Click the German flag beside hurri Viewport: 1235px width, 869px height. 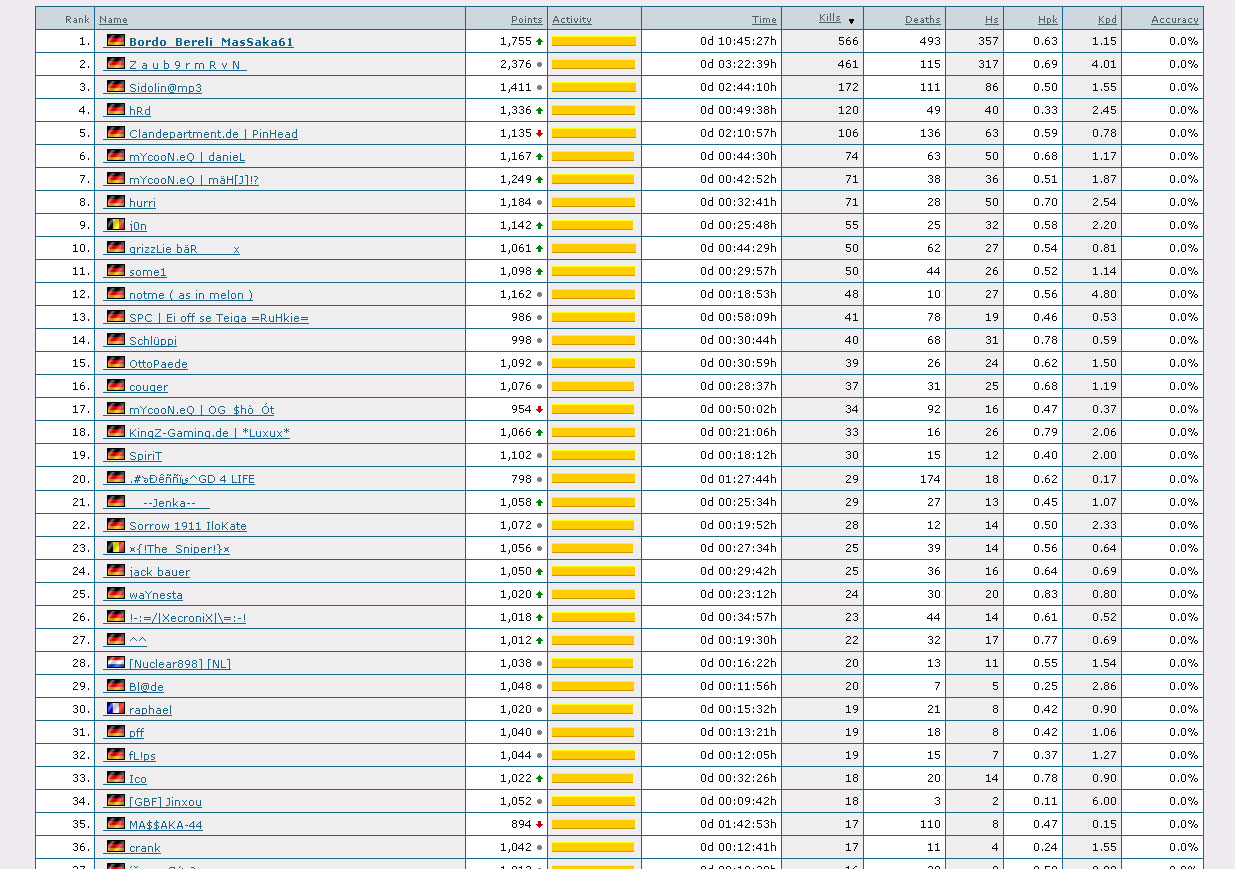(116, 202)
